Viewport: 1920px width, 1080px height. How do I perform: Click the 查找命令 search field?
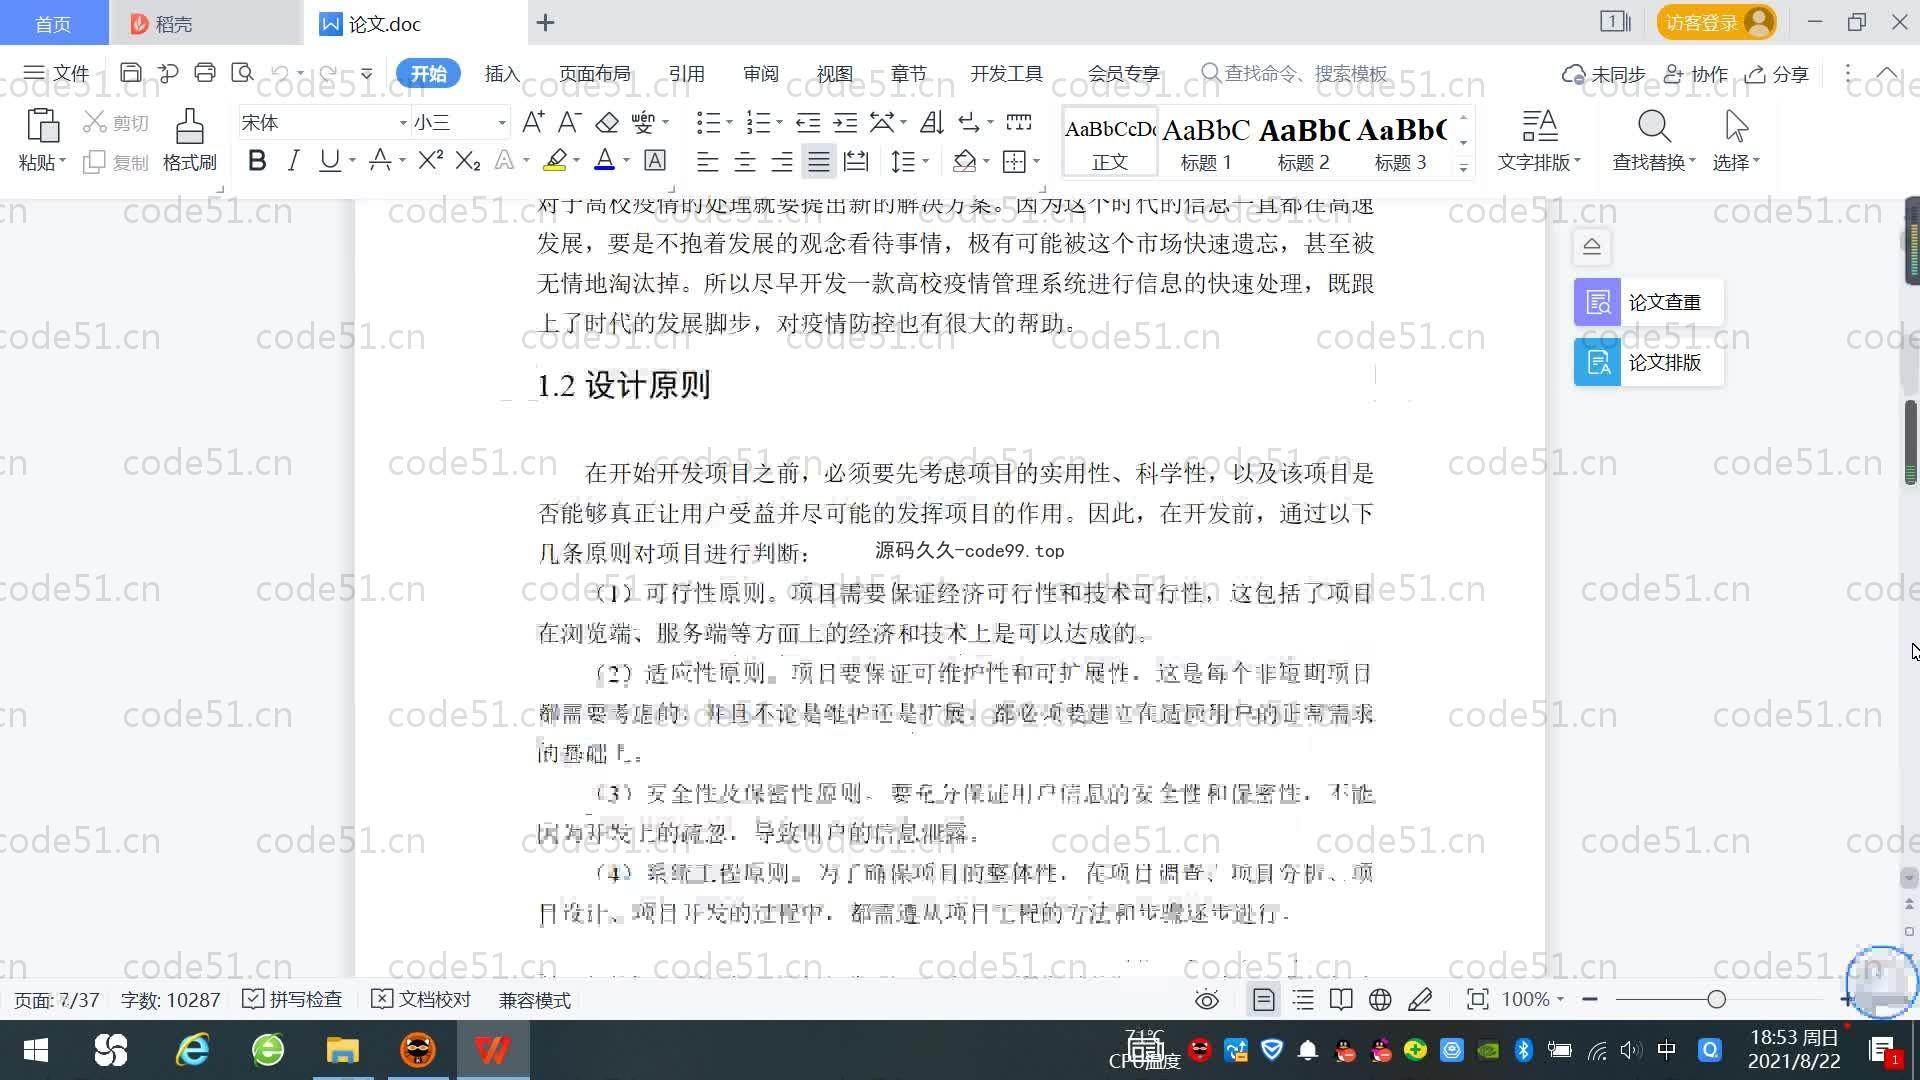coord(1295,73)
